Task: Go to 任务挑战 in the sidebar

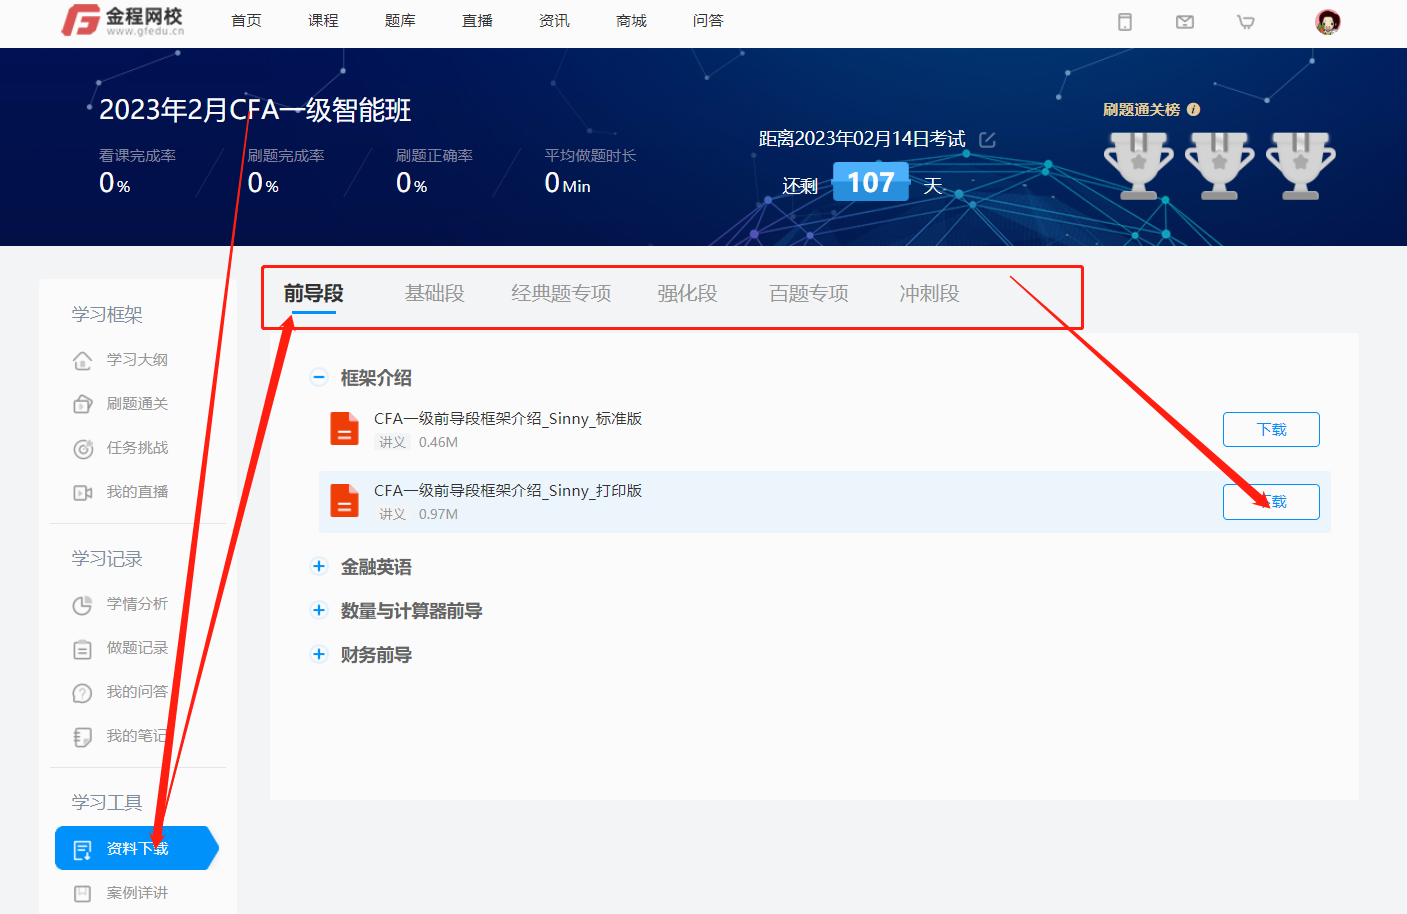Action: 137,448
